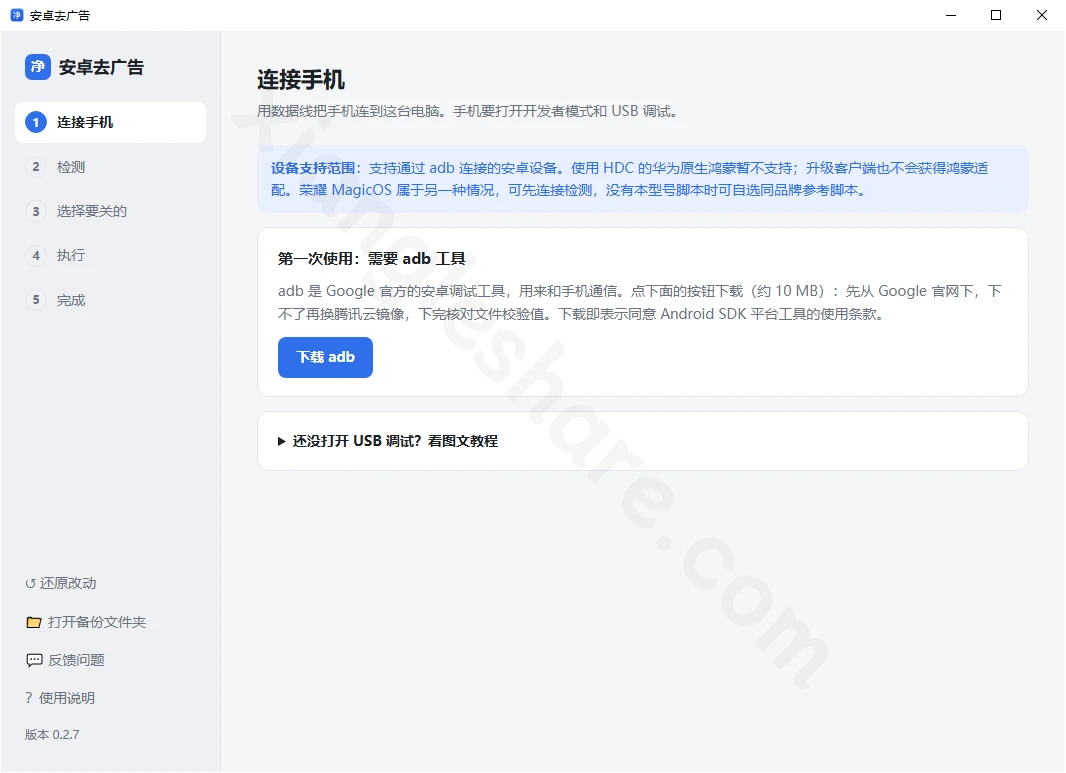This screenshot has width=1066, height=773.
Task: Click the 版本 0.2.7 version text
Action: (x=52, y=734)
